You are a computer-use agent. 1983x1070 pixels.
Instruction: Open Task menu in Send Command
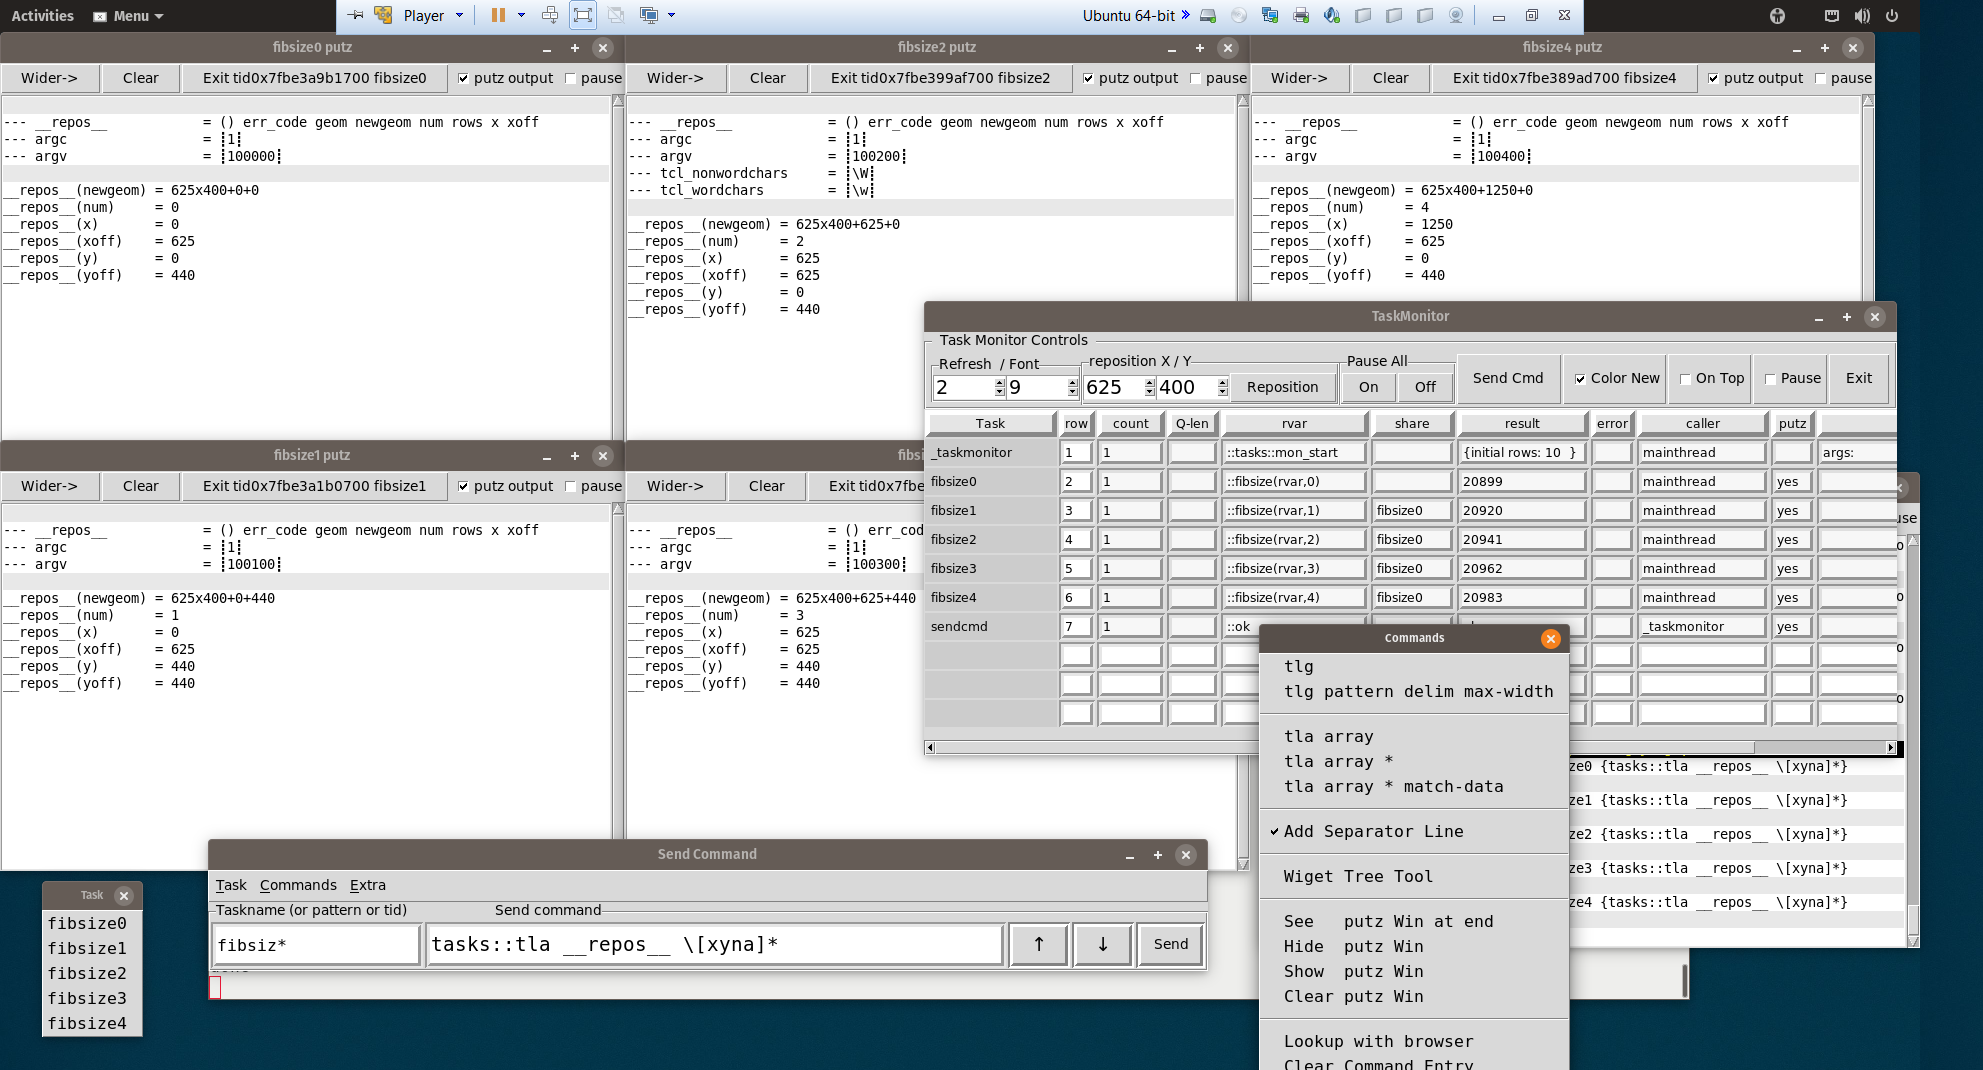coord(231,885)
